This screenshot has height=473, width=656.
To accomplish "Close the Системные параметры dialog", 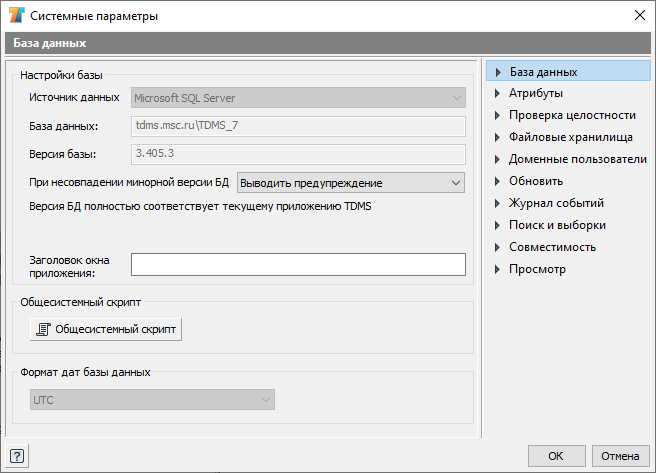I will [x=640, y=15].
